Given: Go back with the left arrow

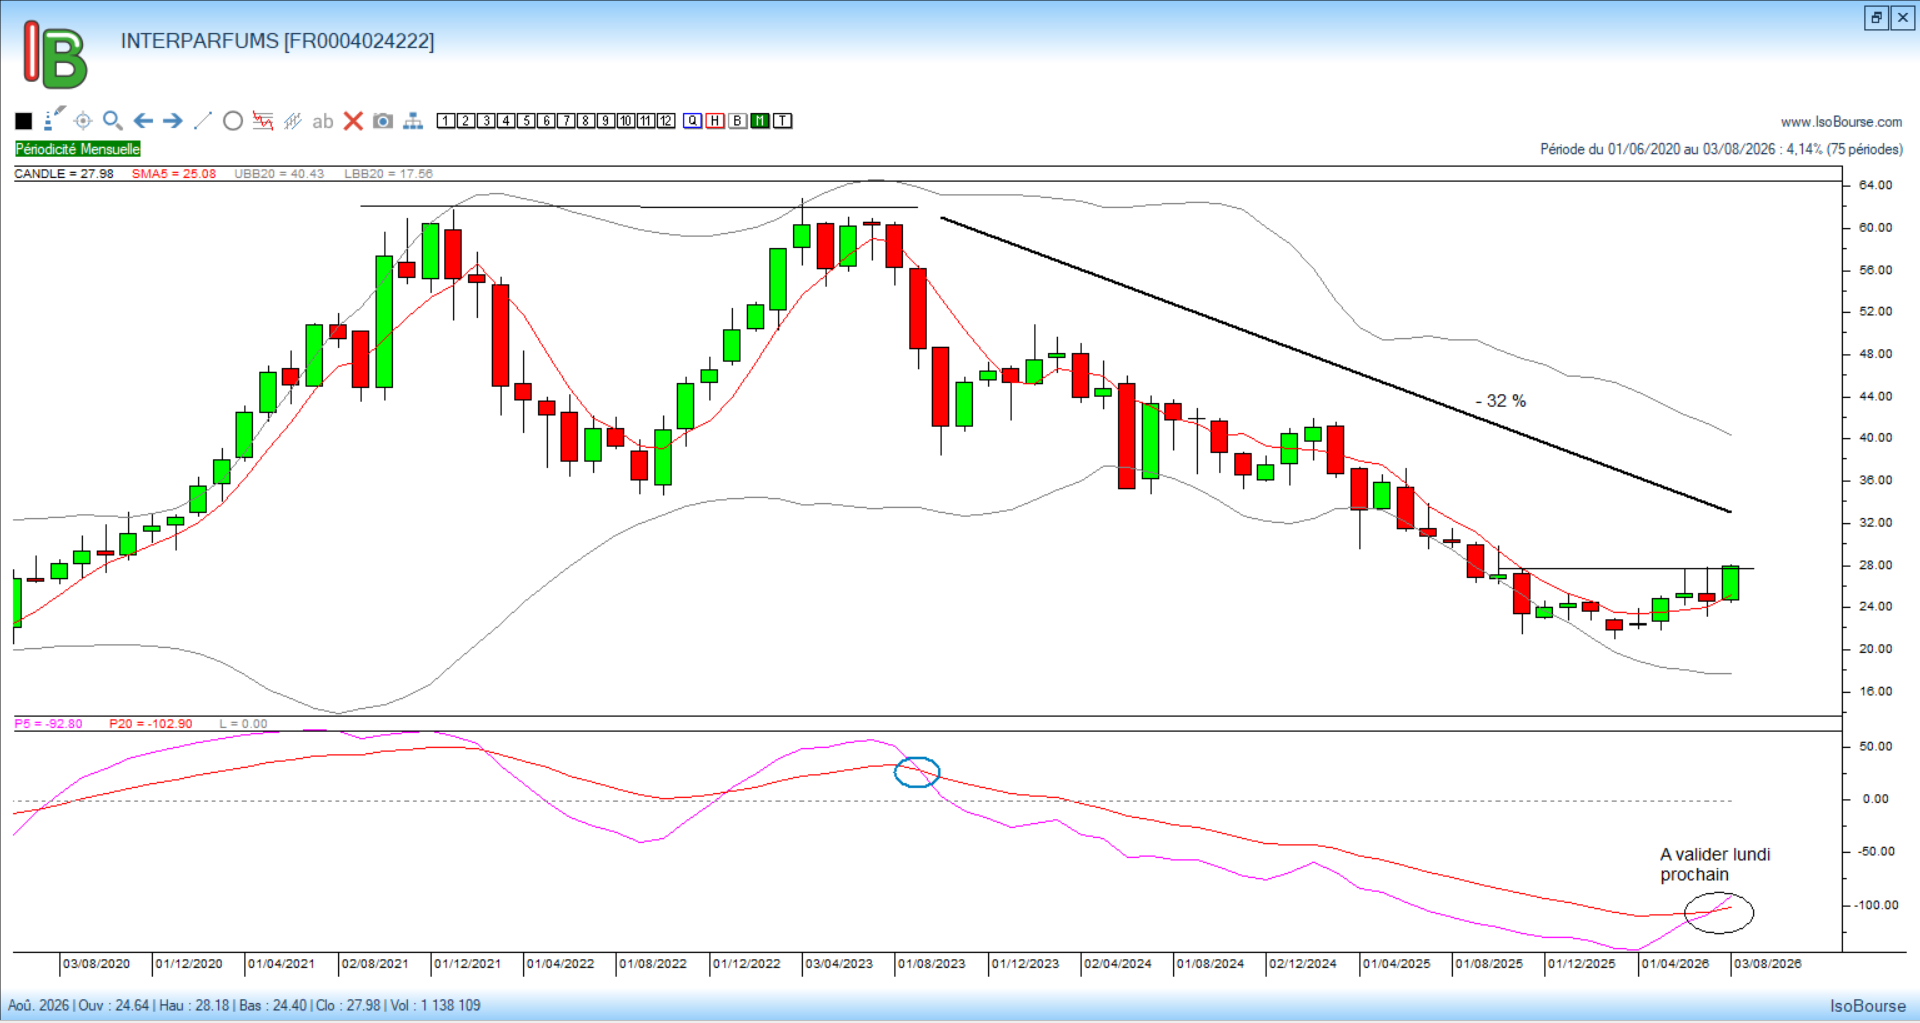Looking at the screenshot, I should pos(143,121).
